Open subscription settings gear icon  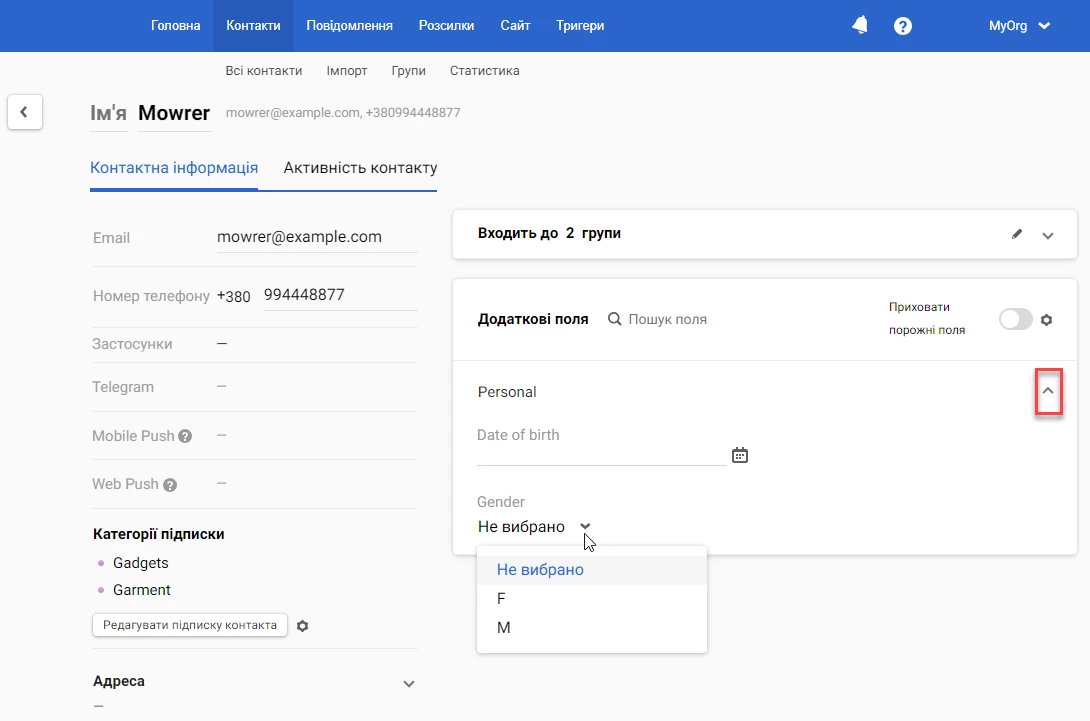pyautogui.click(x=302, y=626)
